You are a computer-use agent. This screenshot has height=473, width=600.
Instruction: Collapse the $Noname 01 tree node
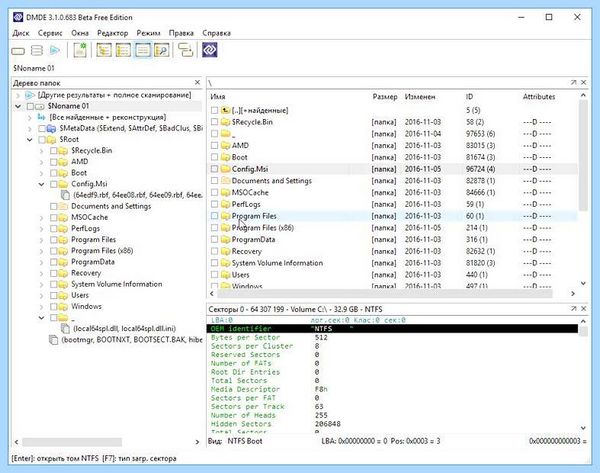point(18,106)
